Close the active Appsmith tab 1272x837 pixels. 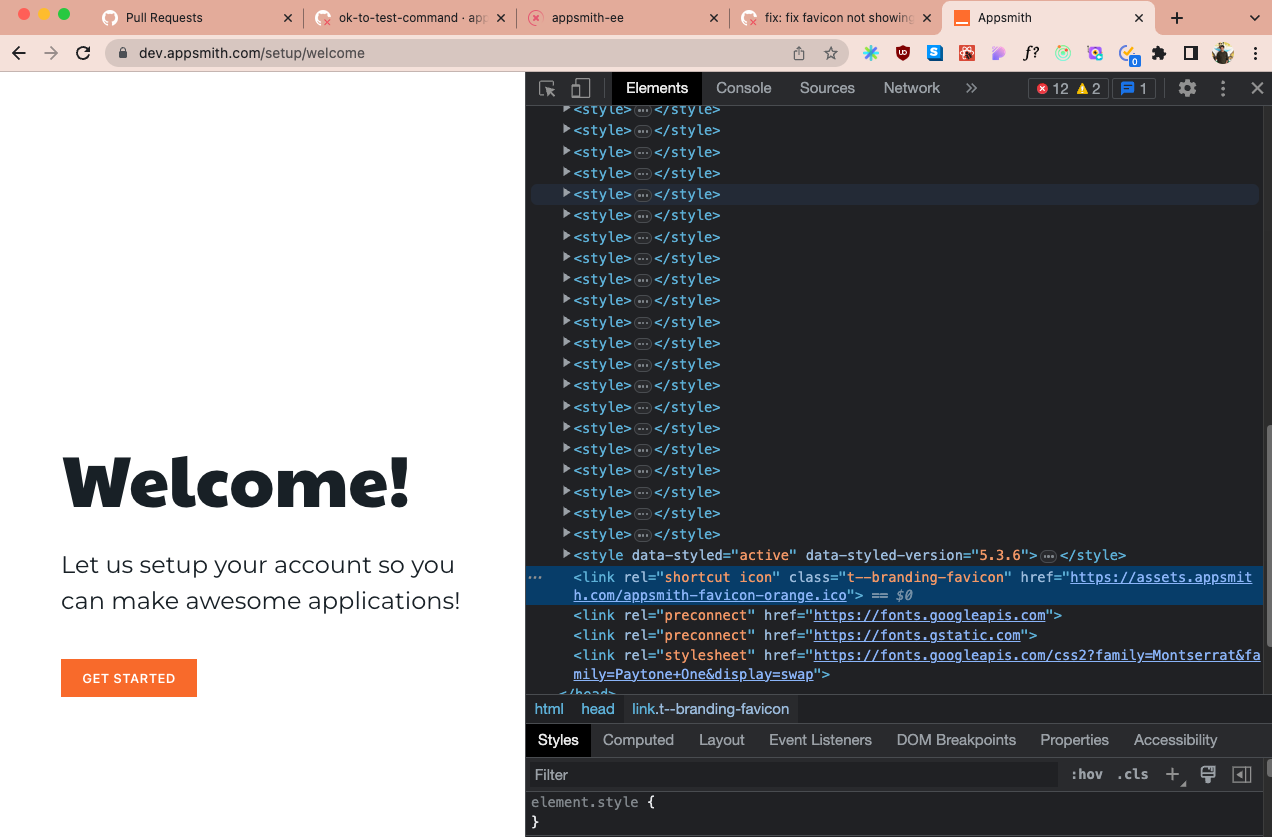(1139, 18)
